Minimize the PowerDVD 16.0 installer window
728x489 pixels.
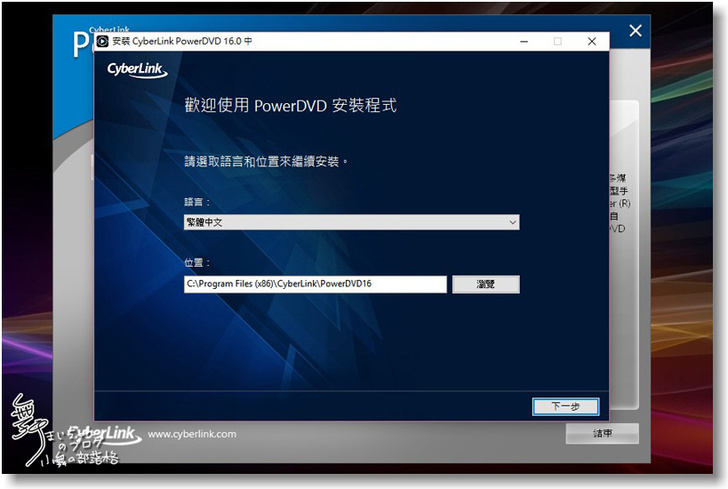coord(524,41)
